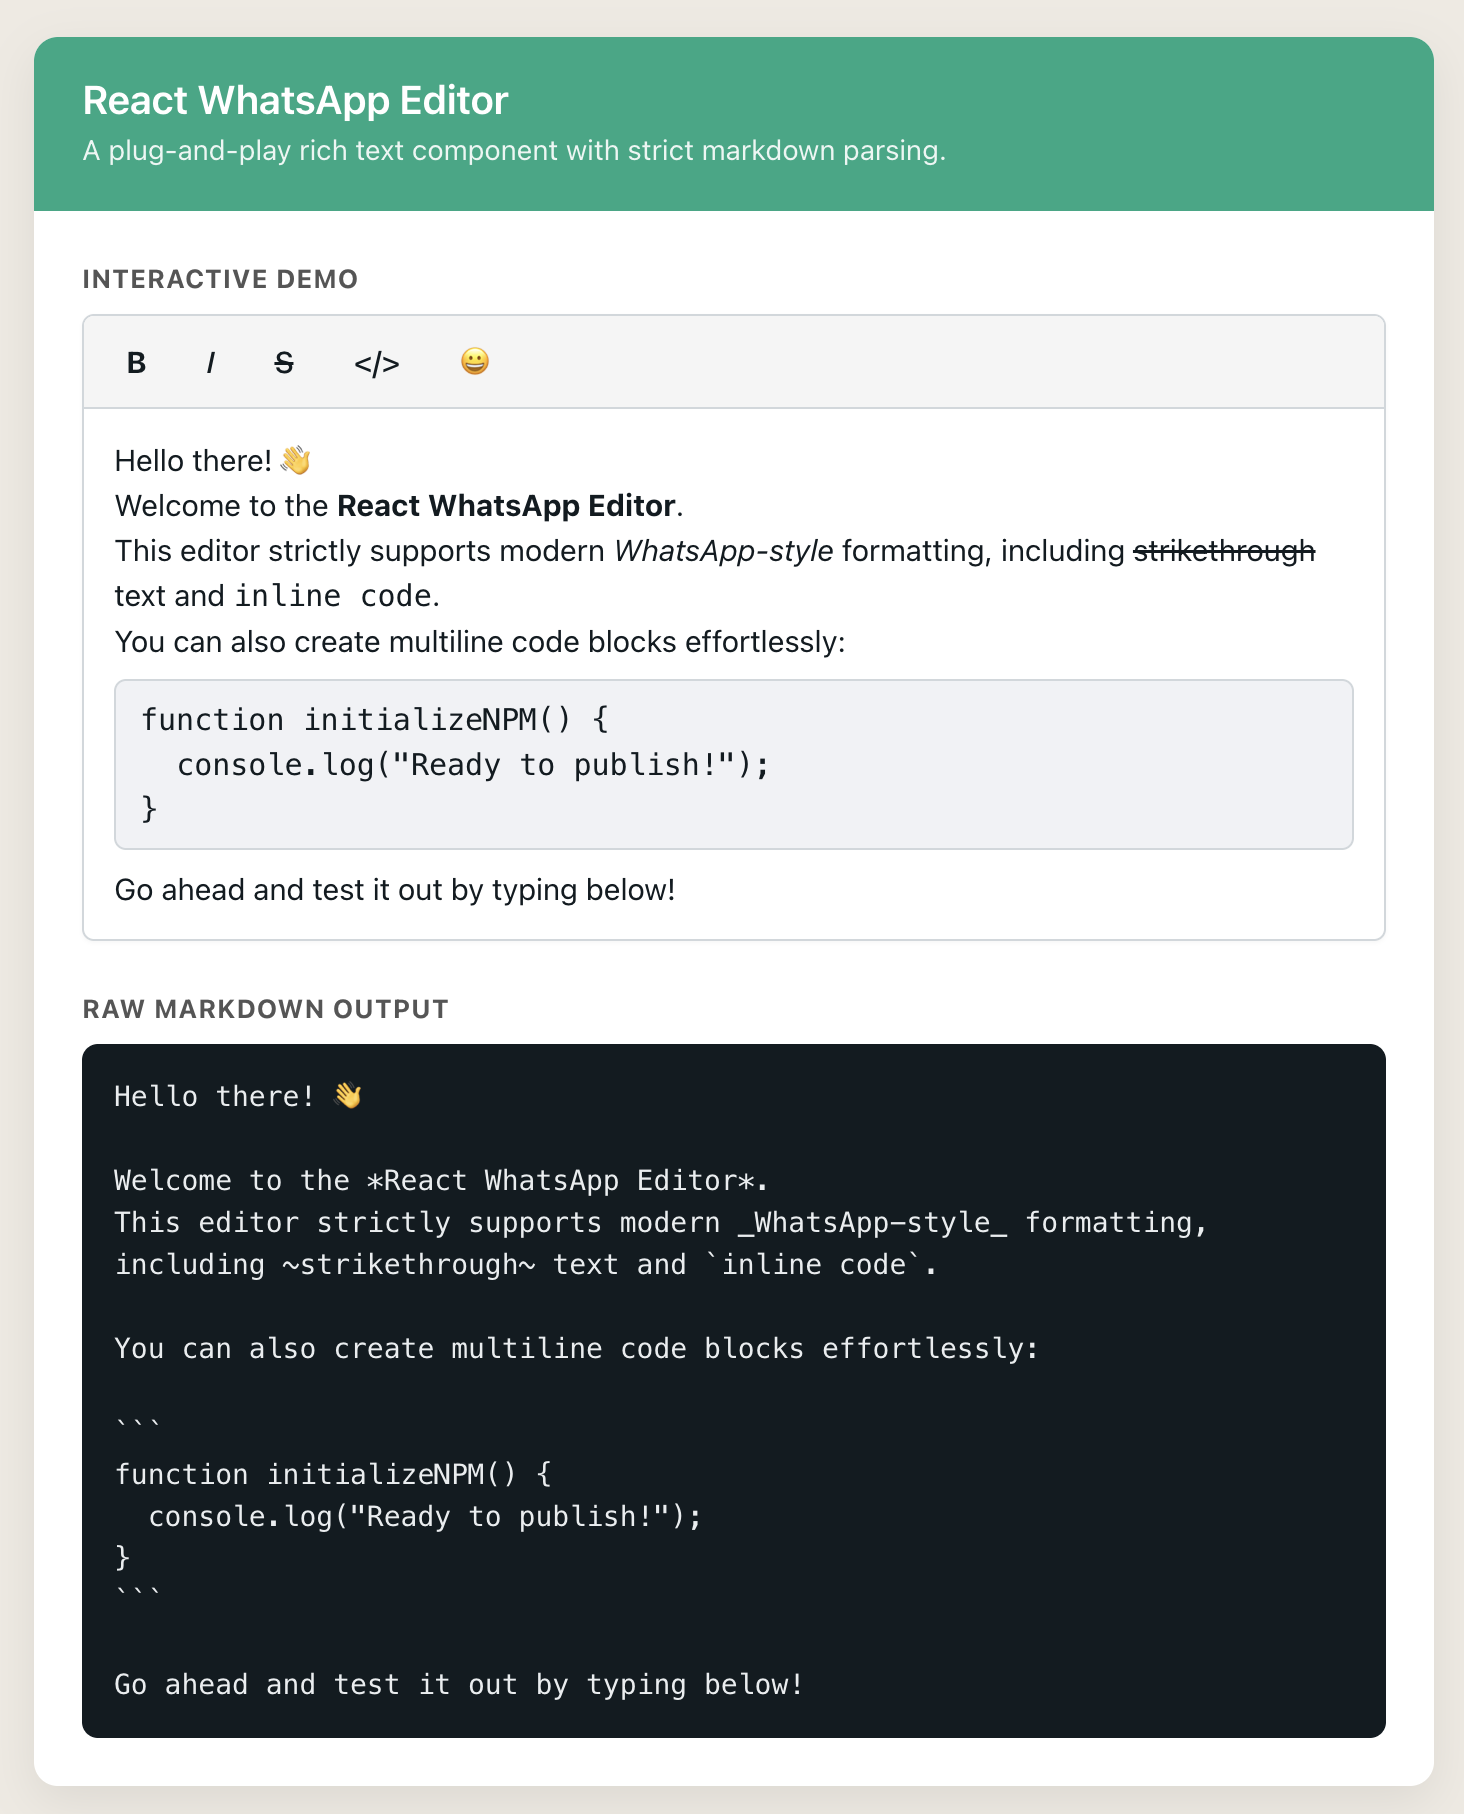The width and height of the screenshot is (1464, 1814).
Task: Toggle strikethrough formatting
Action: point(284,363)
